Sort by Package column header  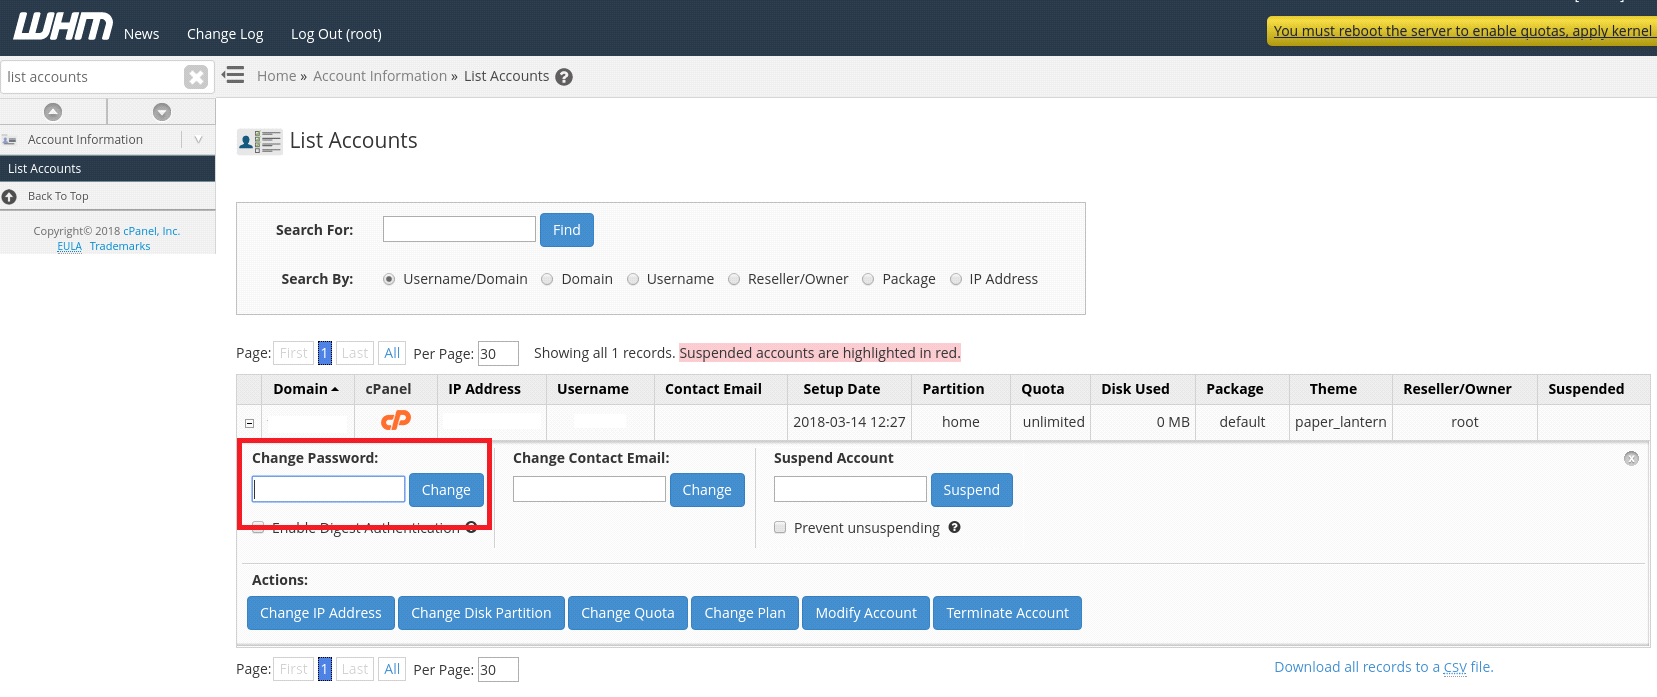tap(1235, 389)
